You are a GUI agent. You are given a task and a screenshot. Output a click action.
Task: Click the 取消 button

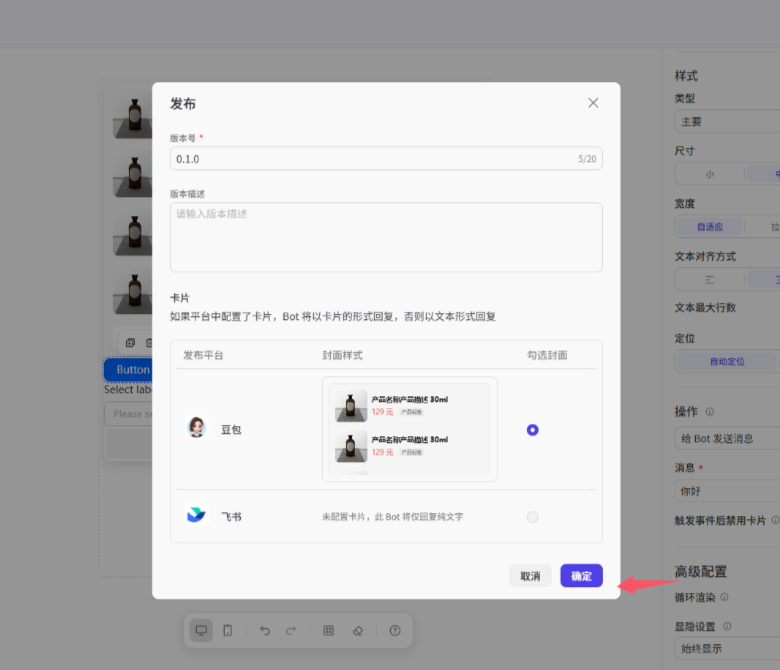tap(530, 576)
